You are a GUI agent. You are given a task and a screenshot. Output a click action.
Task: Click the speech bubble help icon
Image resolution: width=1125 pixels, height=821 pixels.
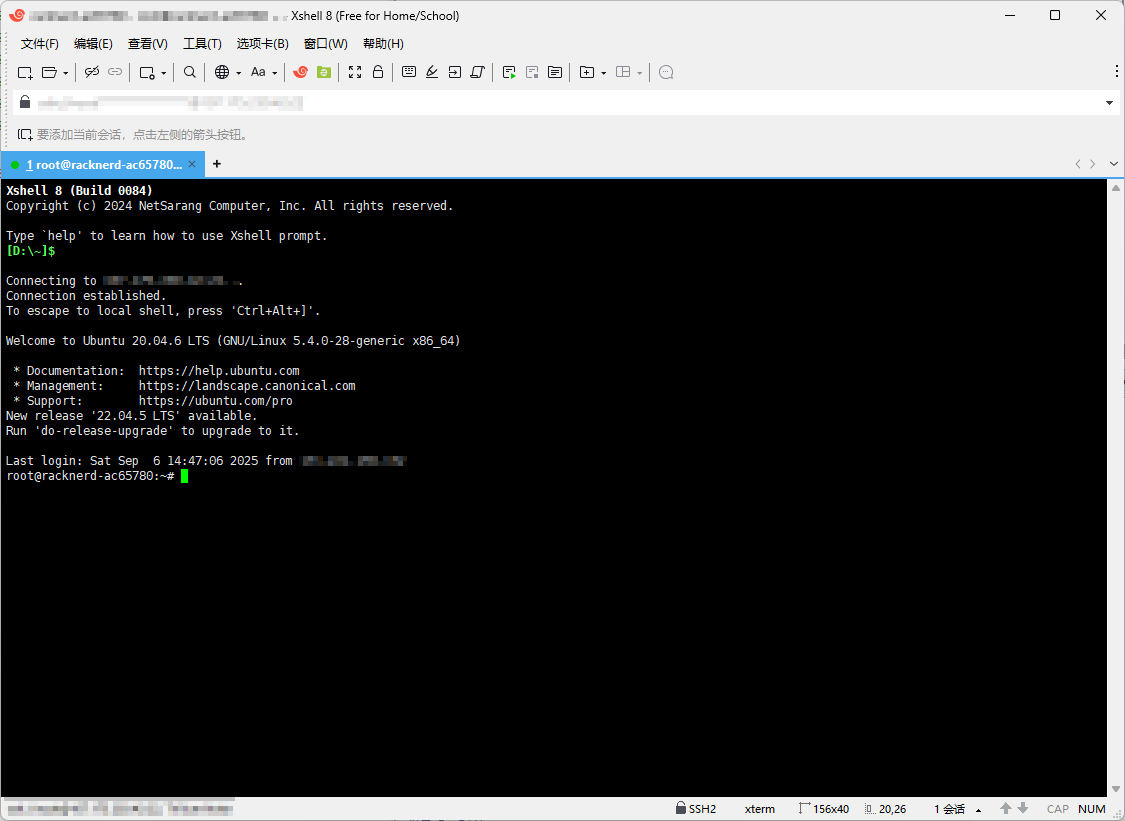point(666,72)
